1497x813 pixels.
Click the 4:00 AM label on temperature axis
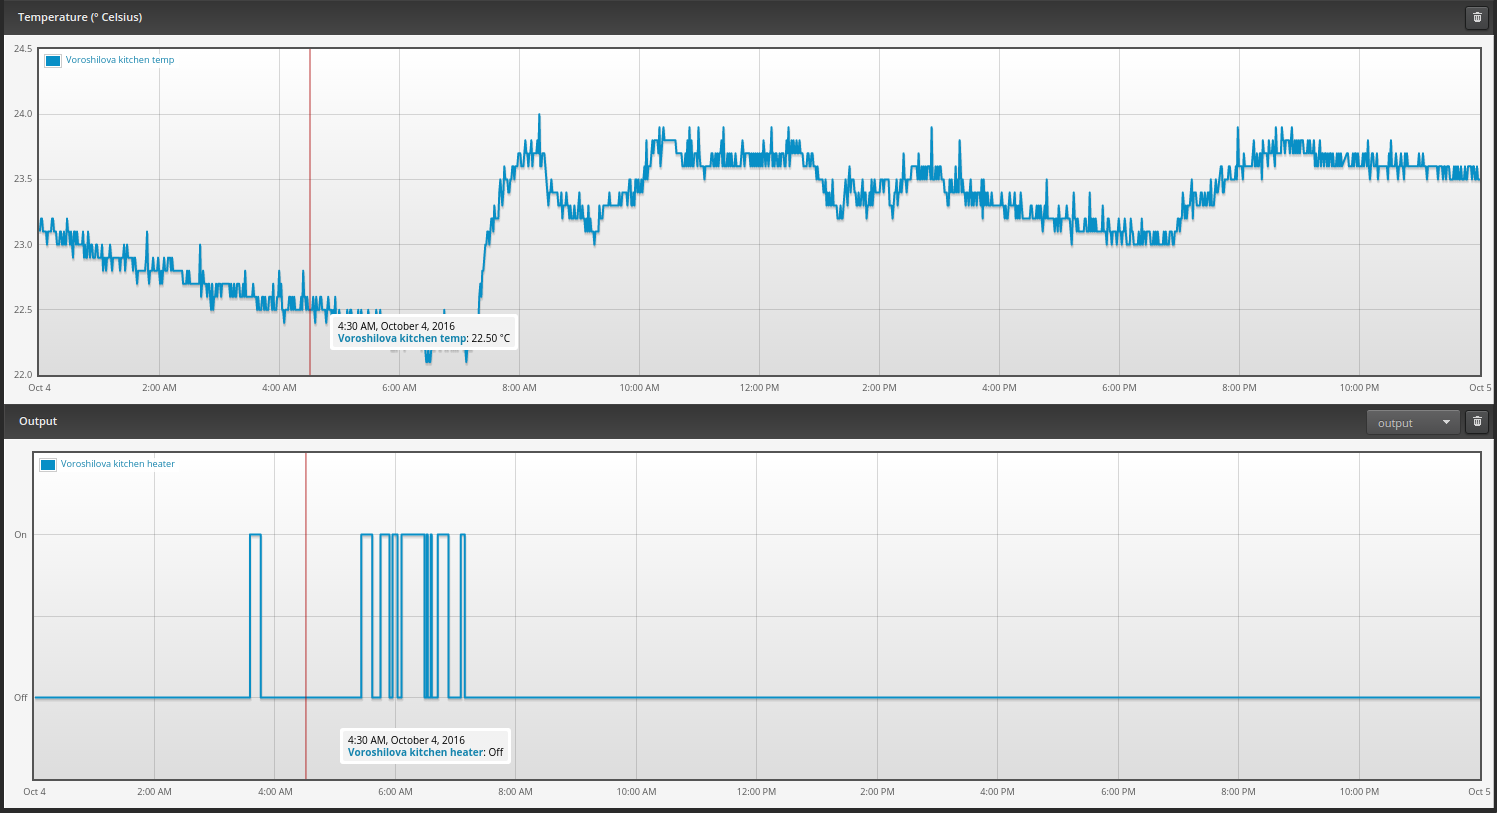pos(279,388)
